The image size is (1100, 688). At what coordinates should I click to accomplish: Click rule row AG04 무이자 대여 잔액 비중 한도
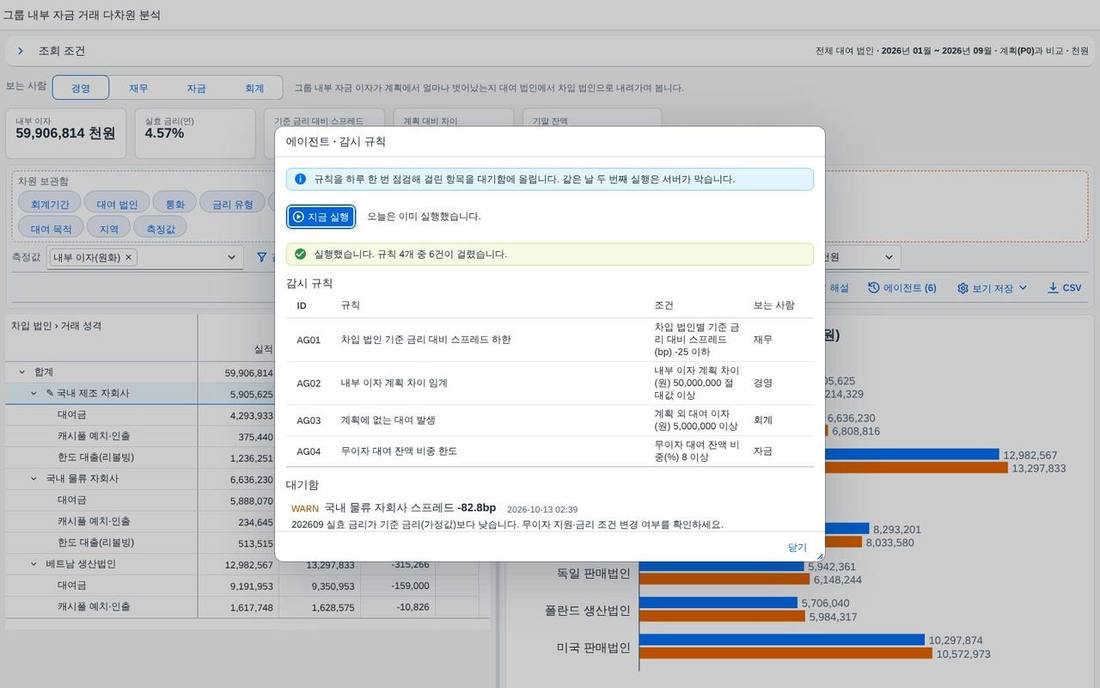coord(550,451)
